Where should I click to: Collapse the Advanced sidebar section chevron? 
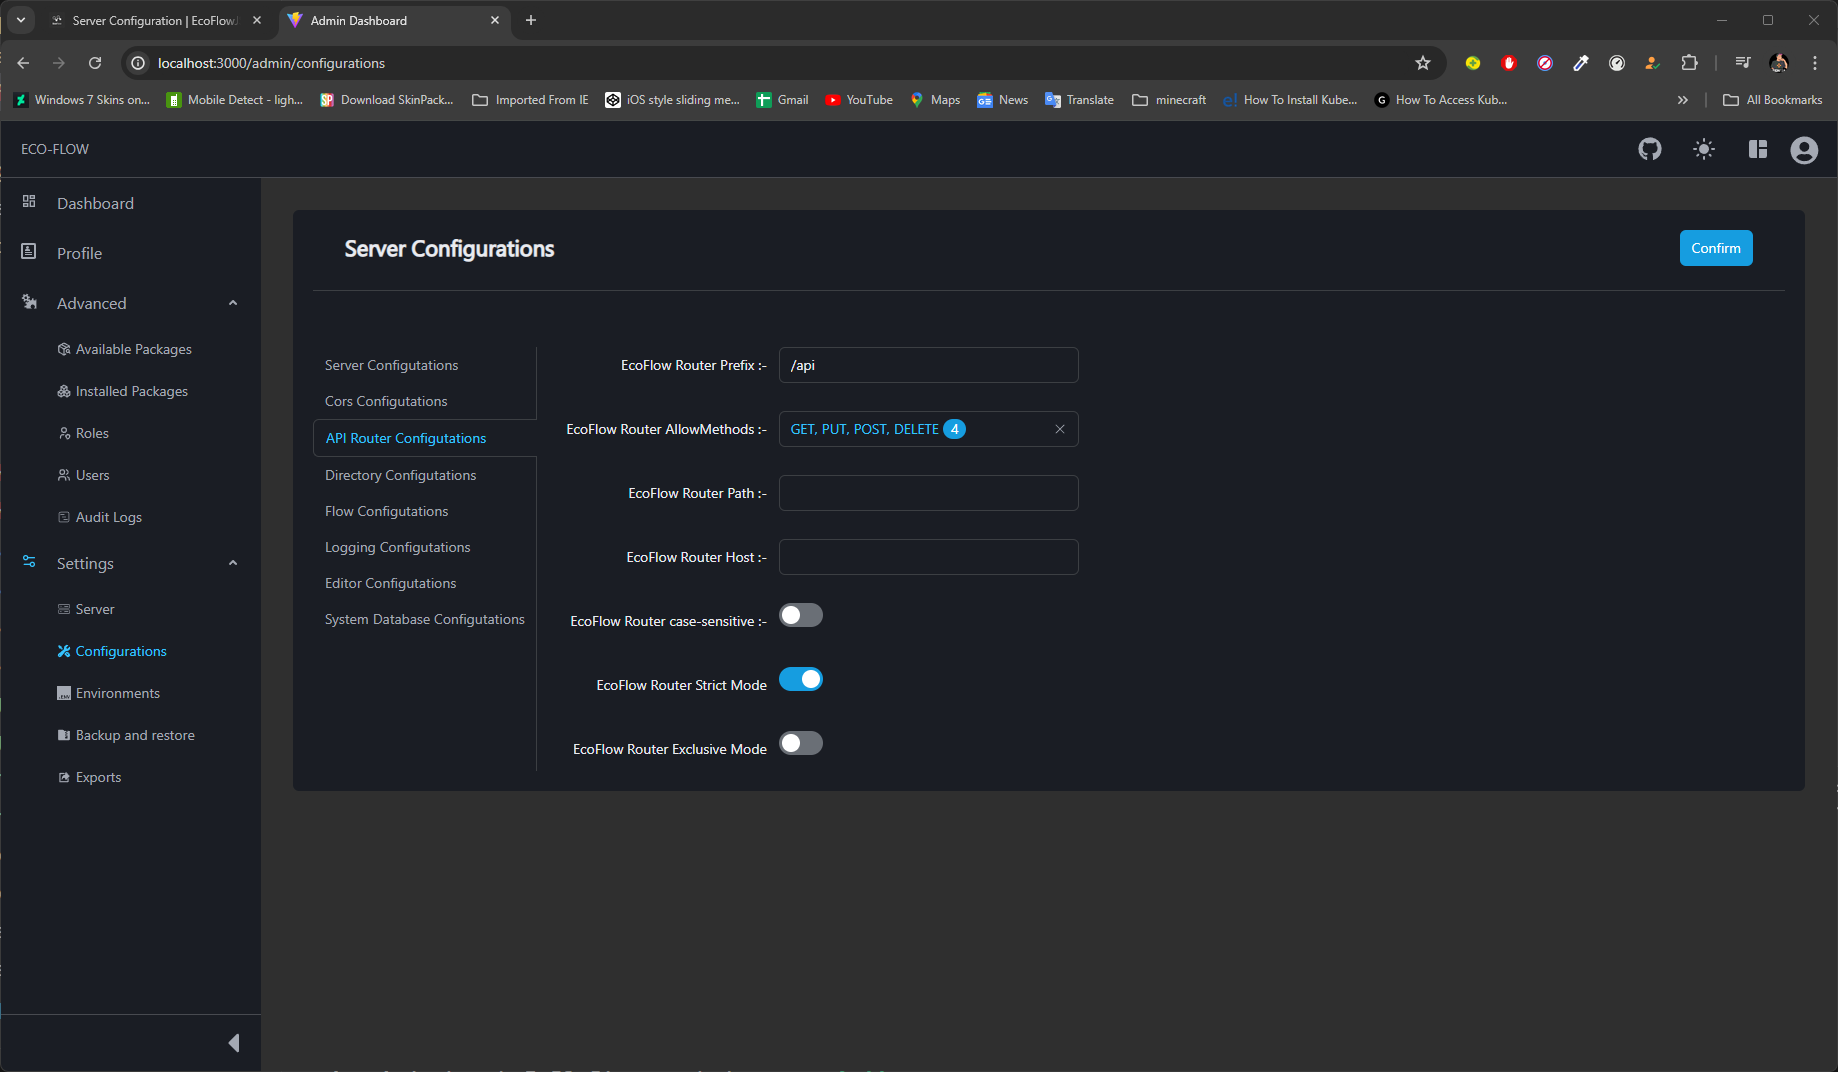[x=233, y=303]
